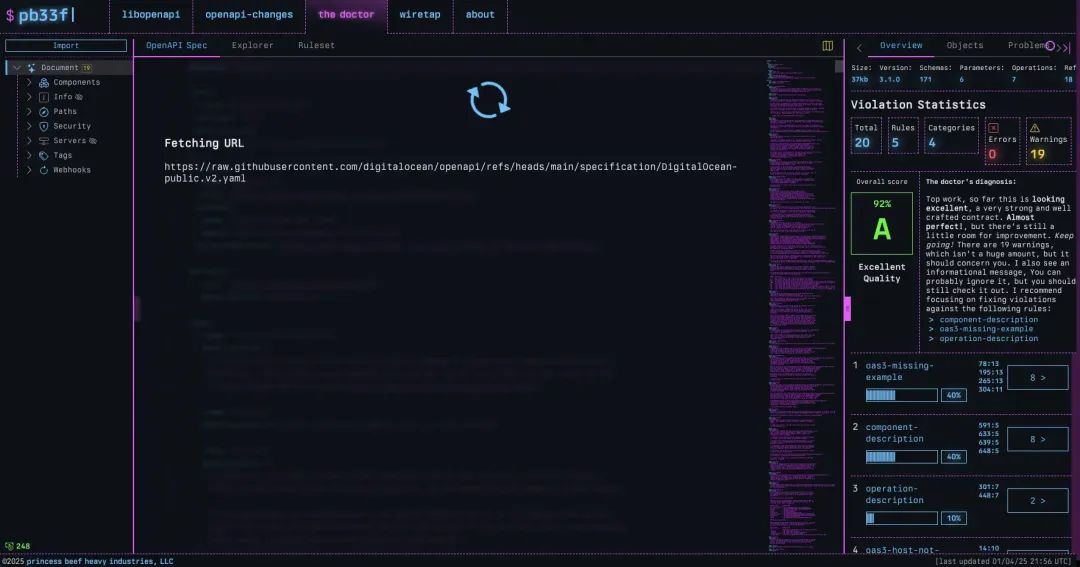Expand the Info tree node chevron
The height and width of the screenshot is (567, 1080).
coord(29,97)
